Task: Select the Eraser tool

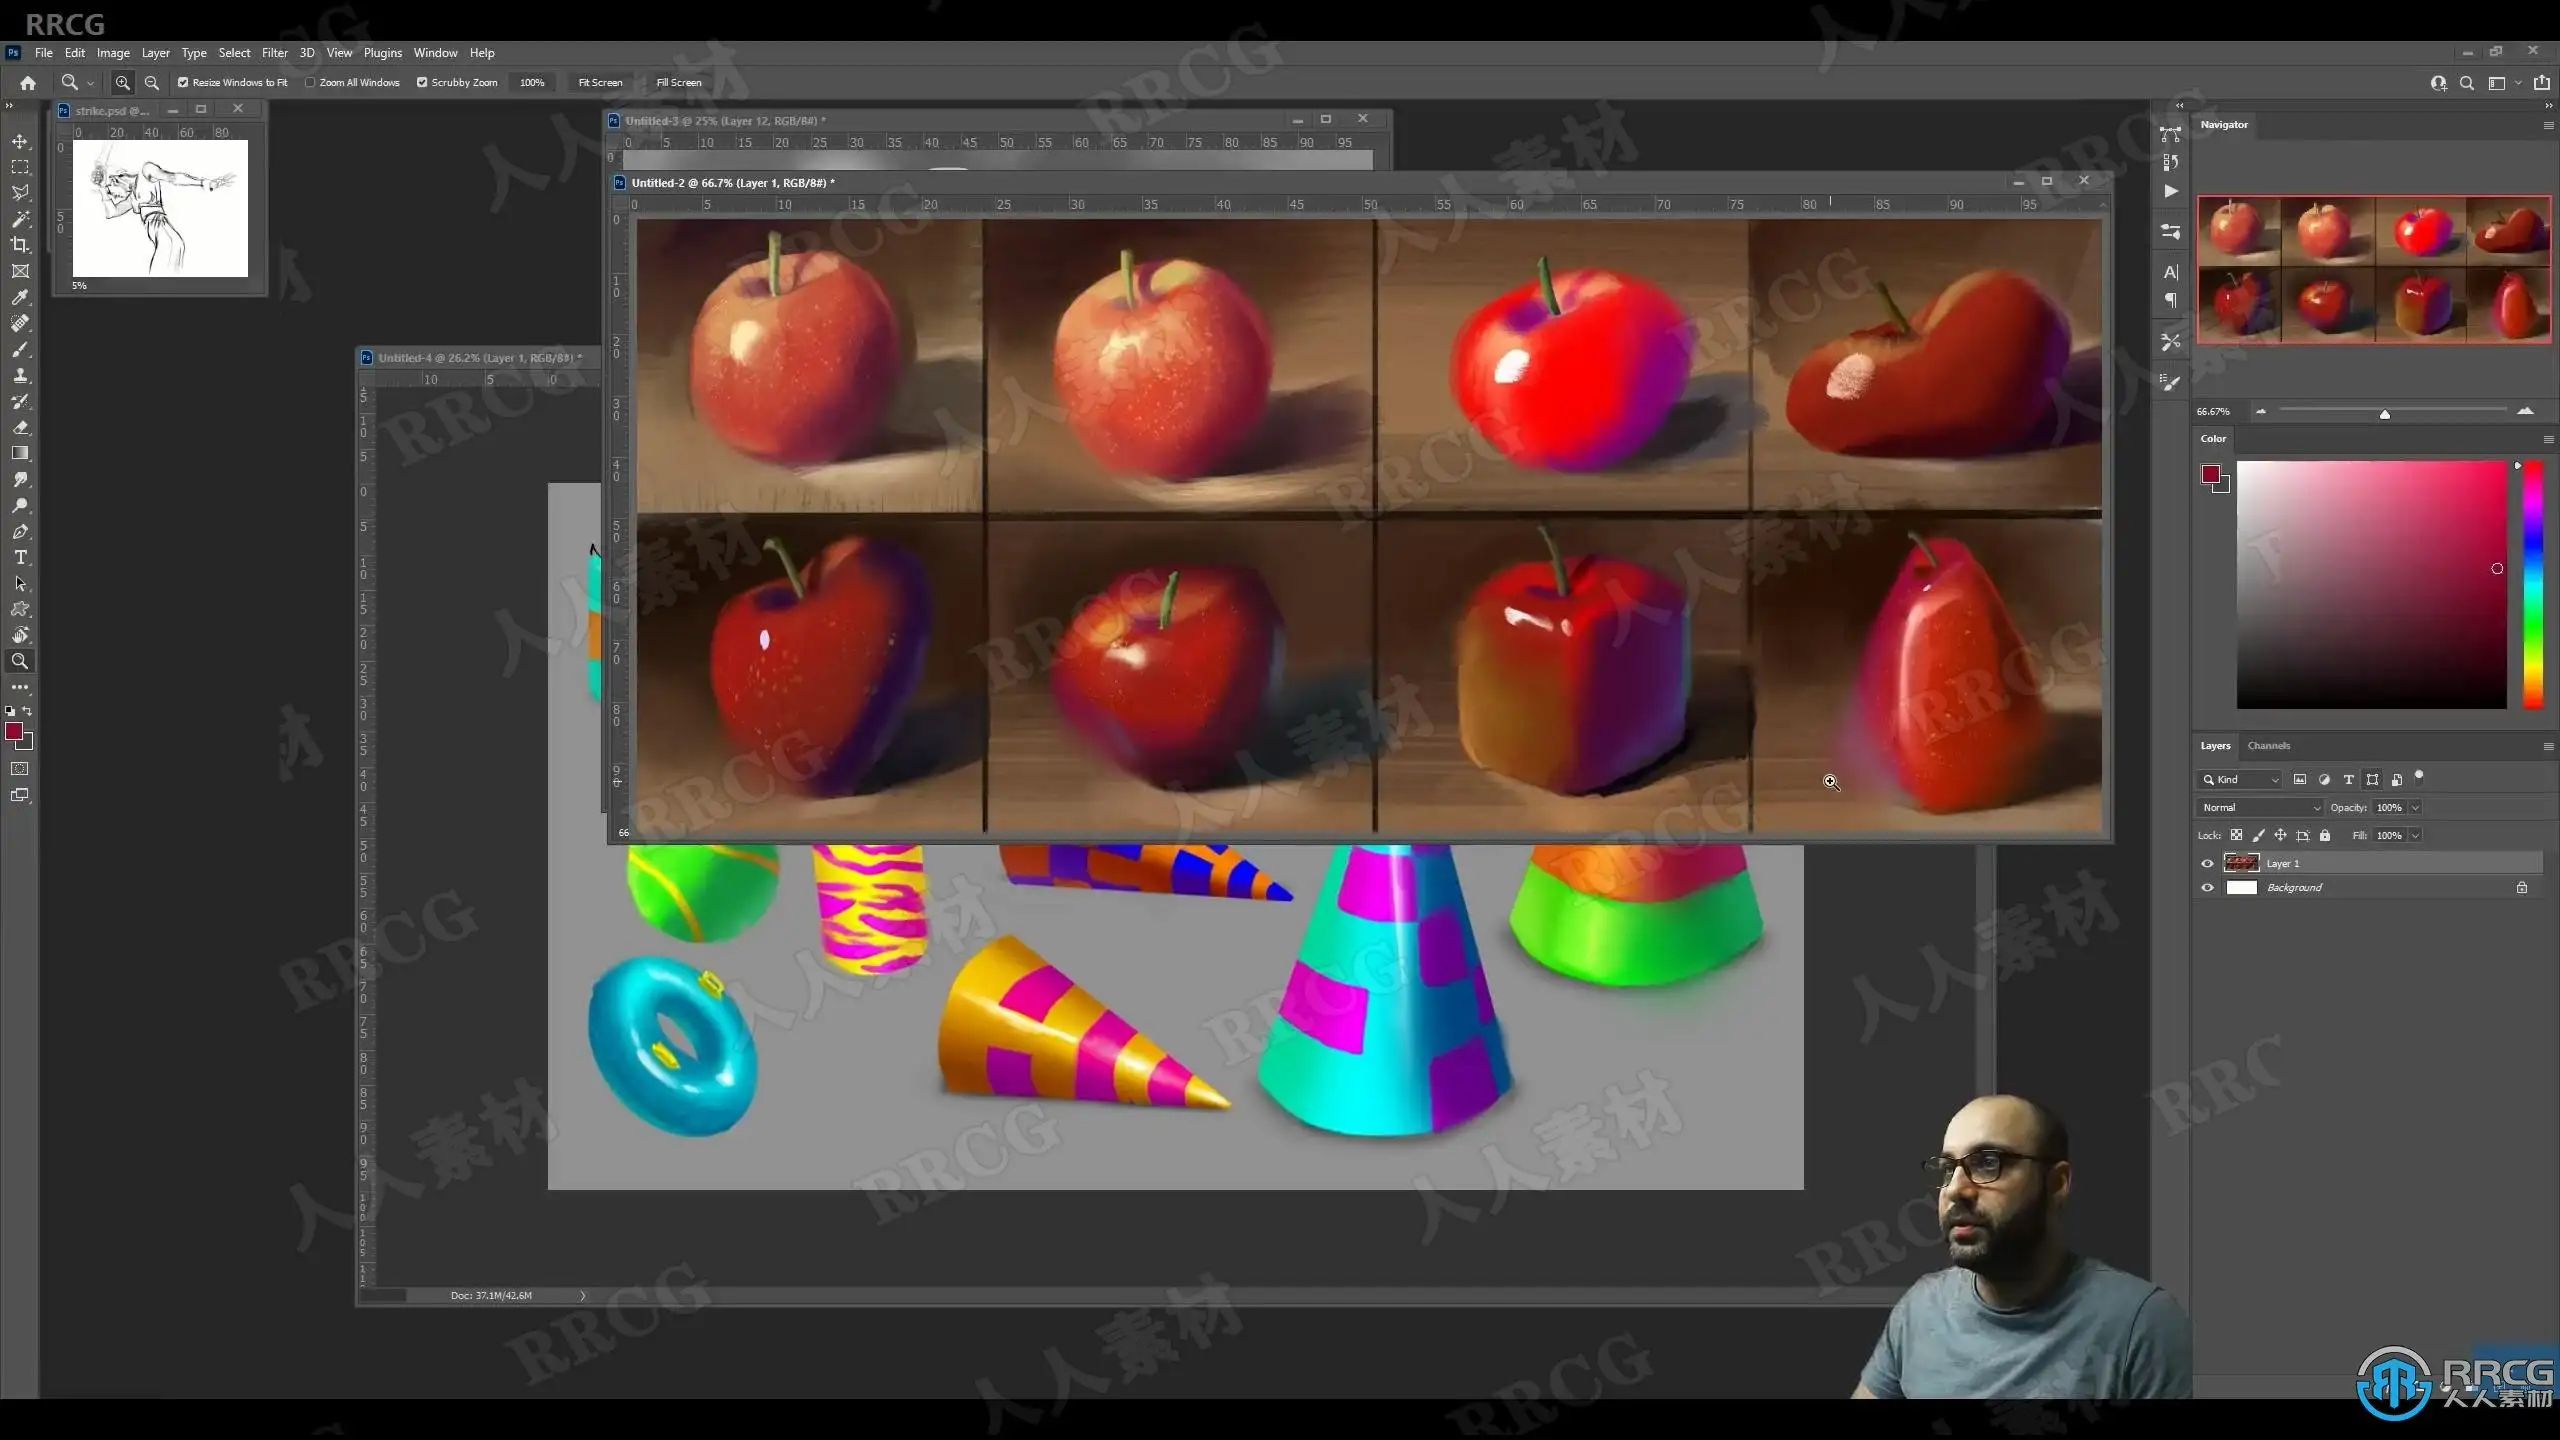Action: point(20,427)
